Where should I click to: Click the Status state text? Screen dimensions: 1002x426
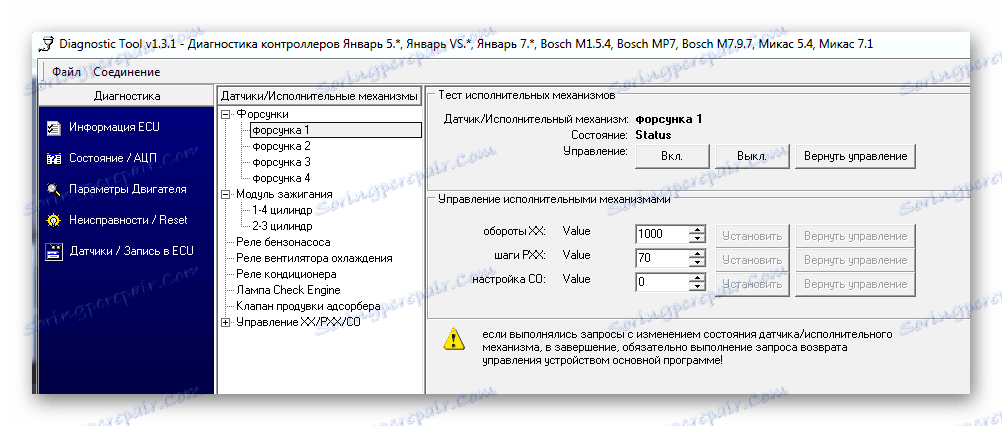[653, 135]
